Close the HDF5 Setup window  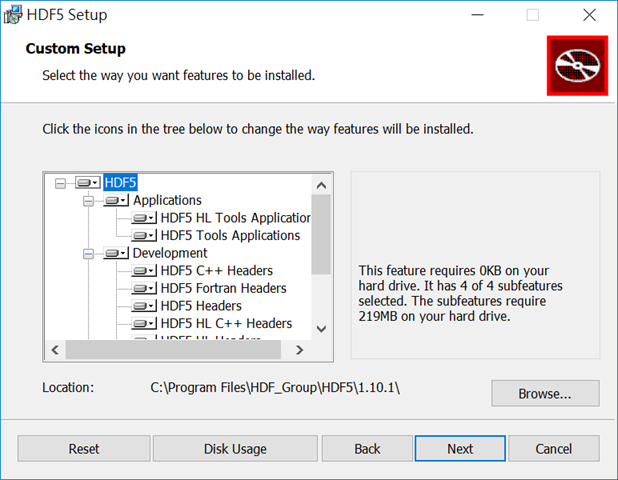click(x=590, y=15)
